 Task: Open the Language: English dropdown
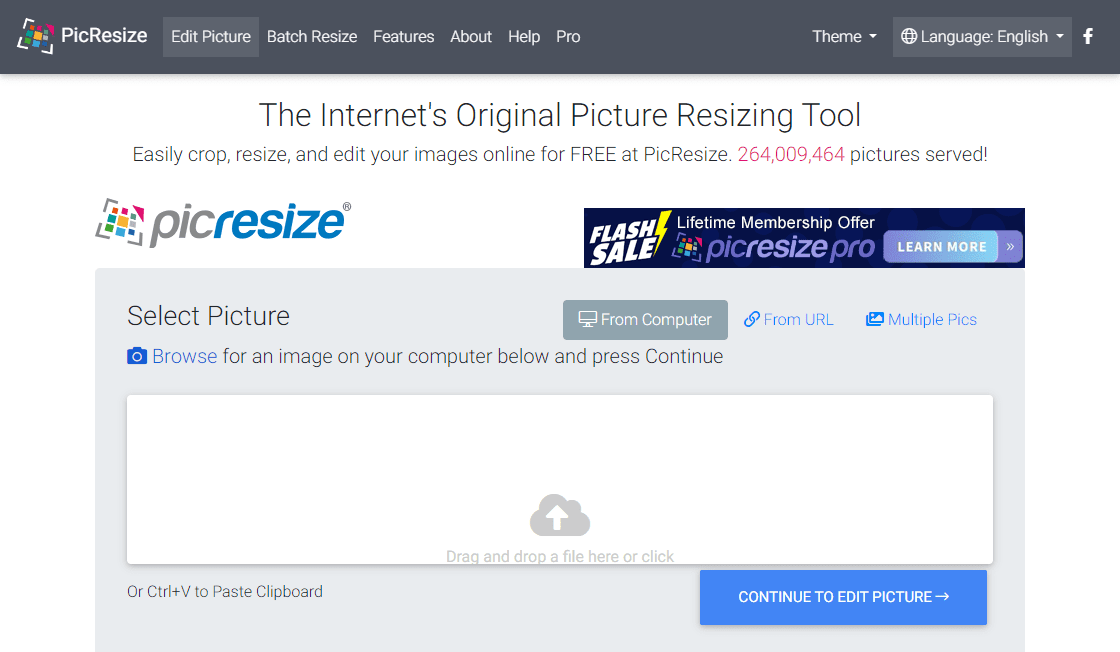pos(981,36)
